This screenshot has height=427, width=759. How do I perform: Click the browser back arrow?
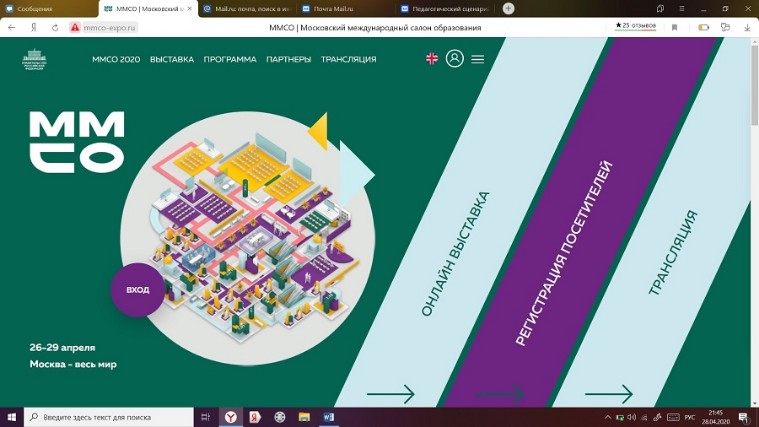click(x=12, y=28)
